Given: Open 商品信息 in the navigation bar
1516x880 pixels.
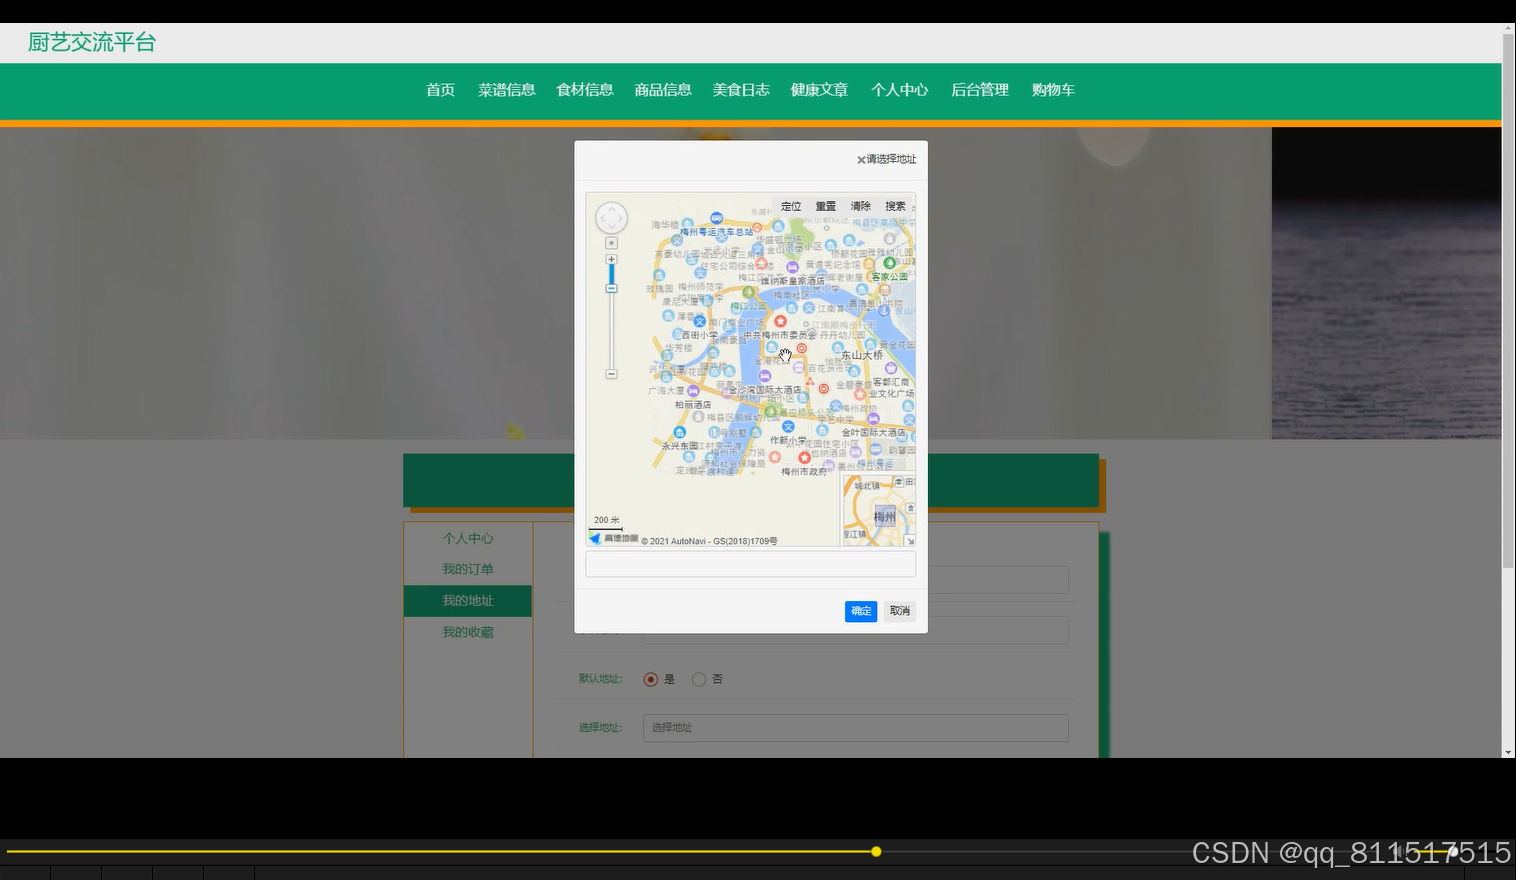Looking at the screenshot, I should coord(662,90).
